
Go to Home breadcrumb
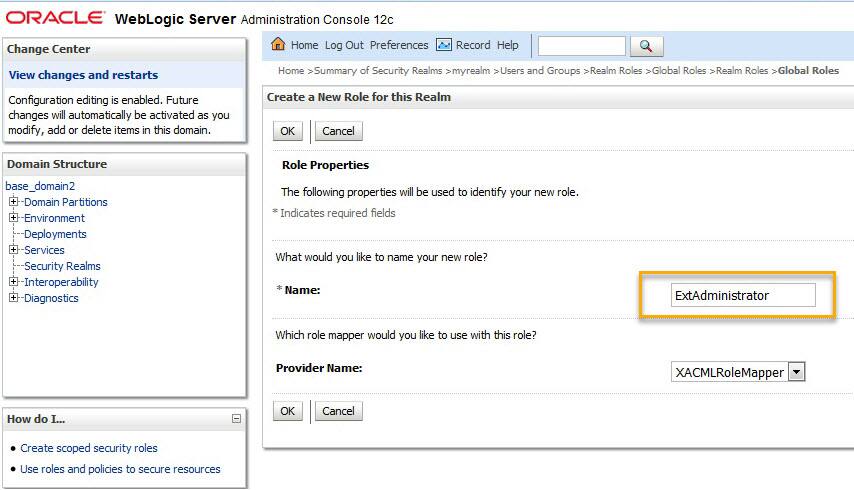[291, 71]
